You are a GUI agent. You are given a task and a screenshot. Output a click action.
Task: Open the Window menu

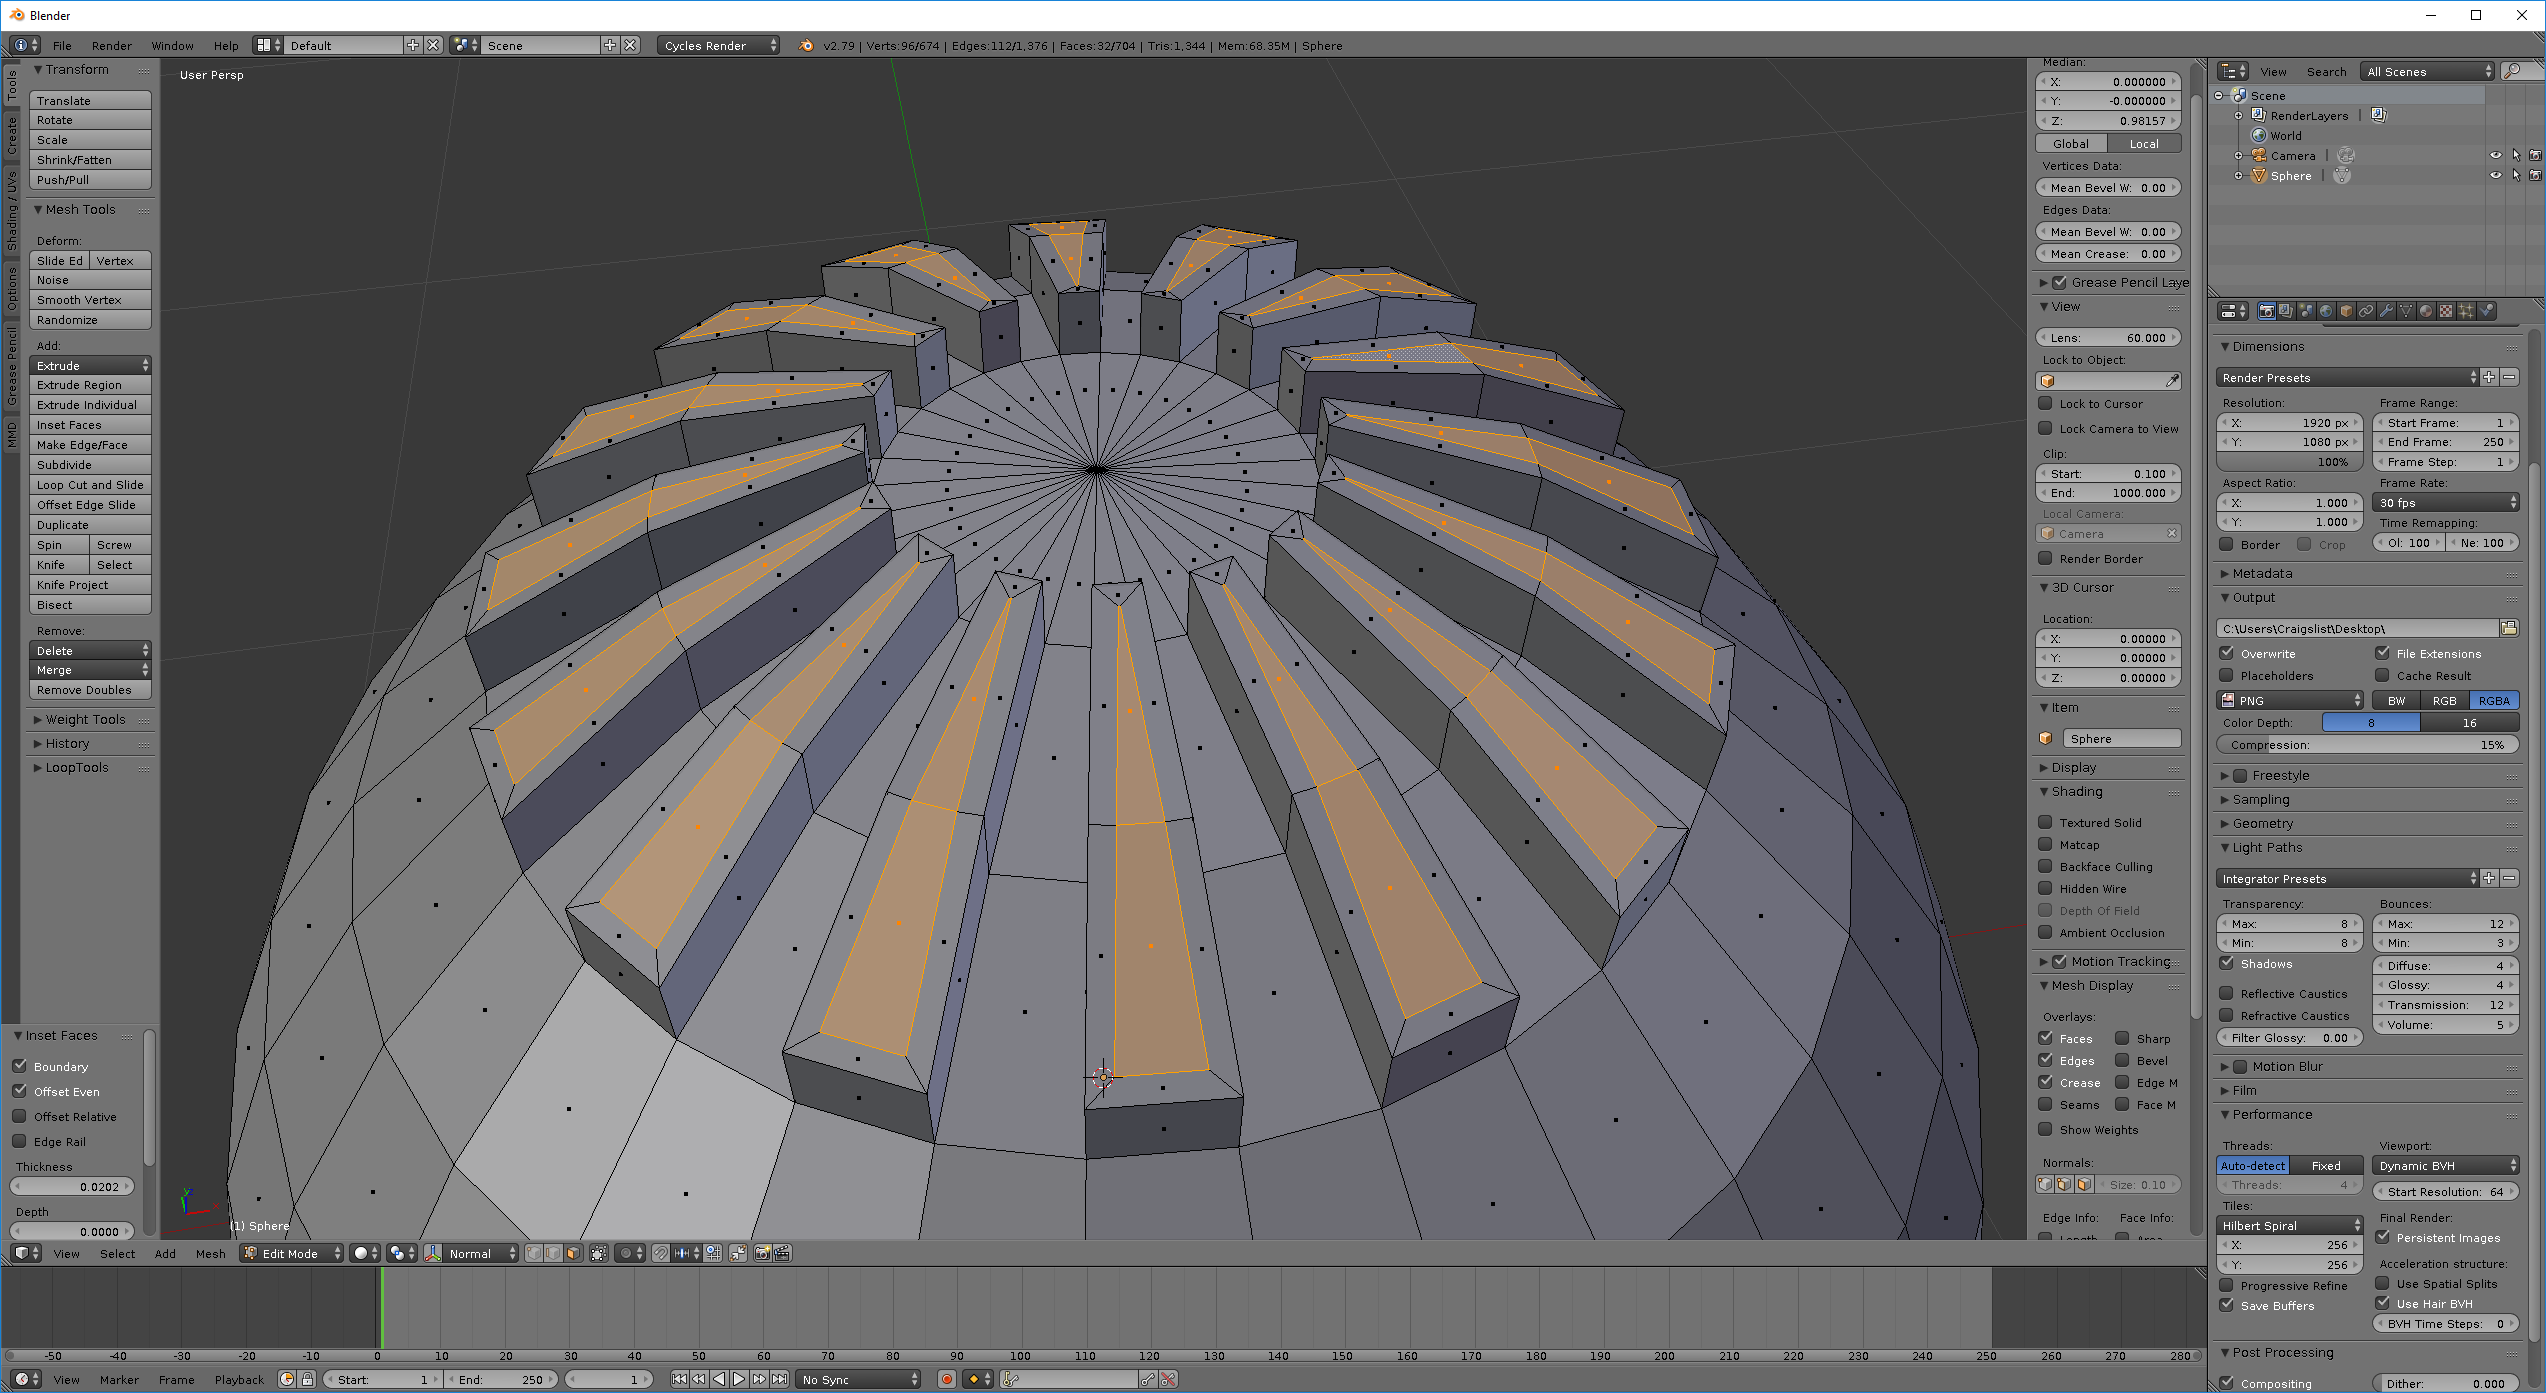[172, 45]
